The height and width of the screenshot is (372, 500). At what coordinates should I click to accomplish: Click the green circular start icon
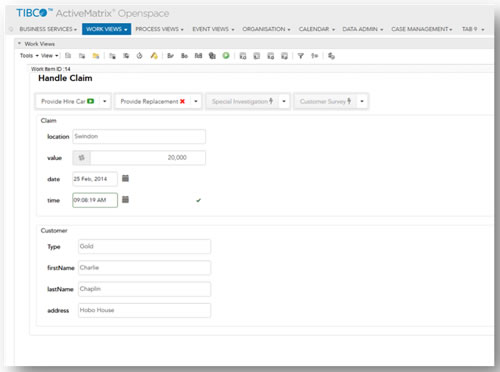226,56
